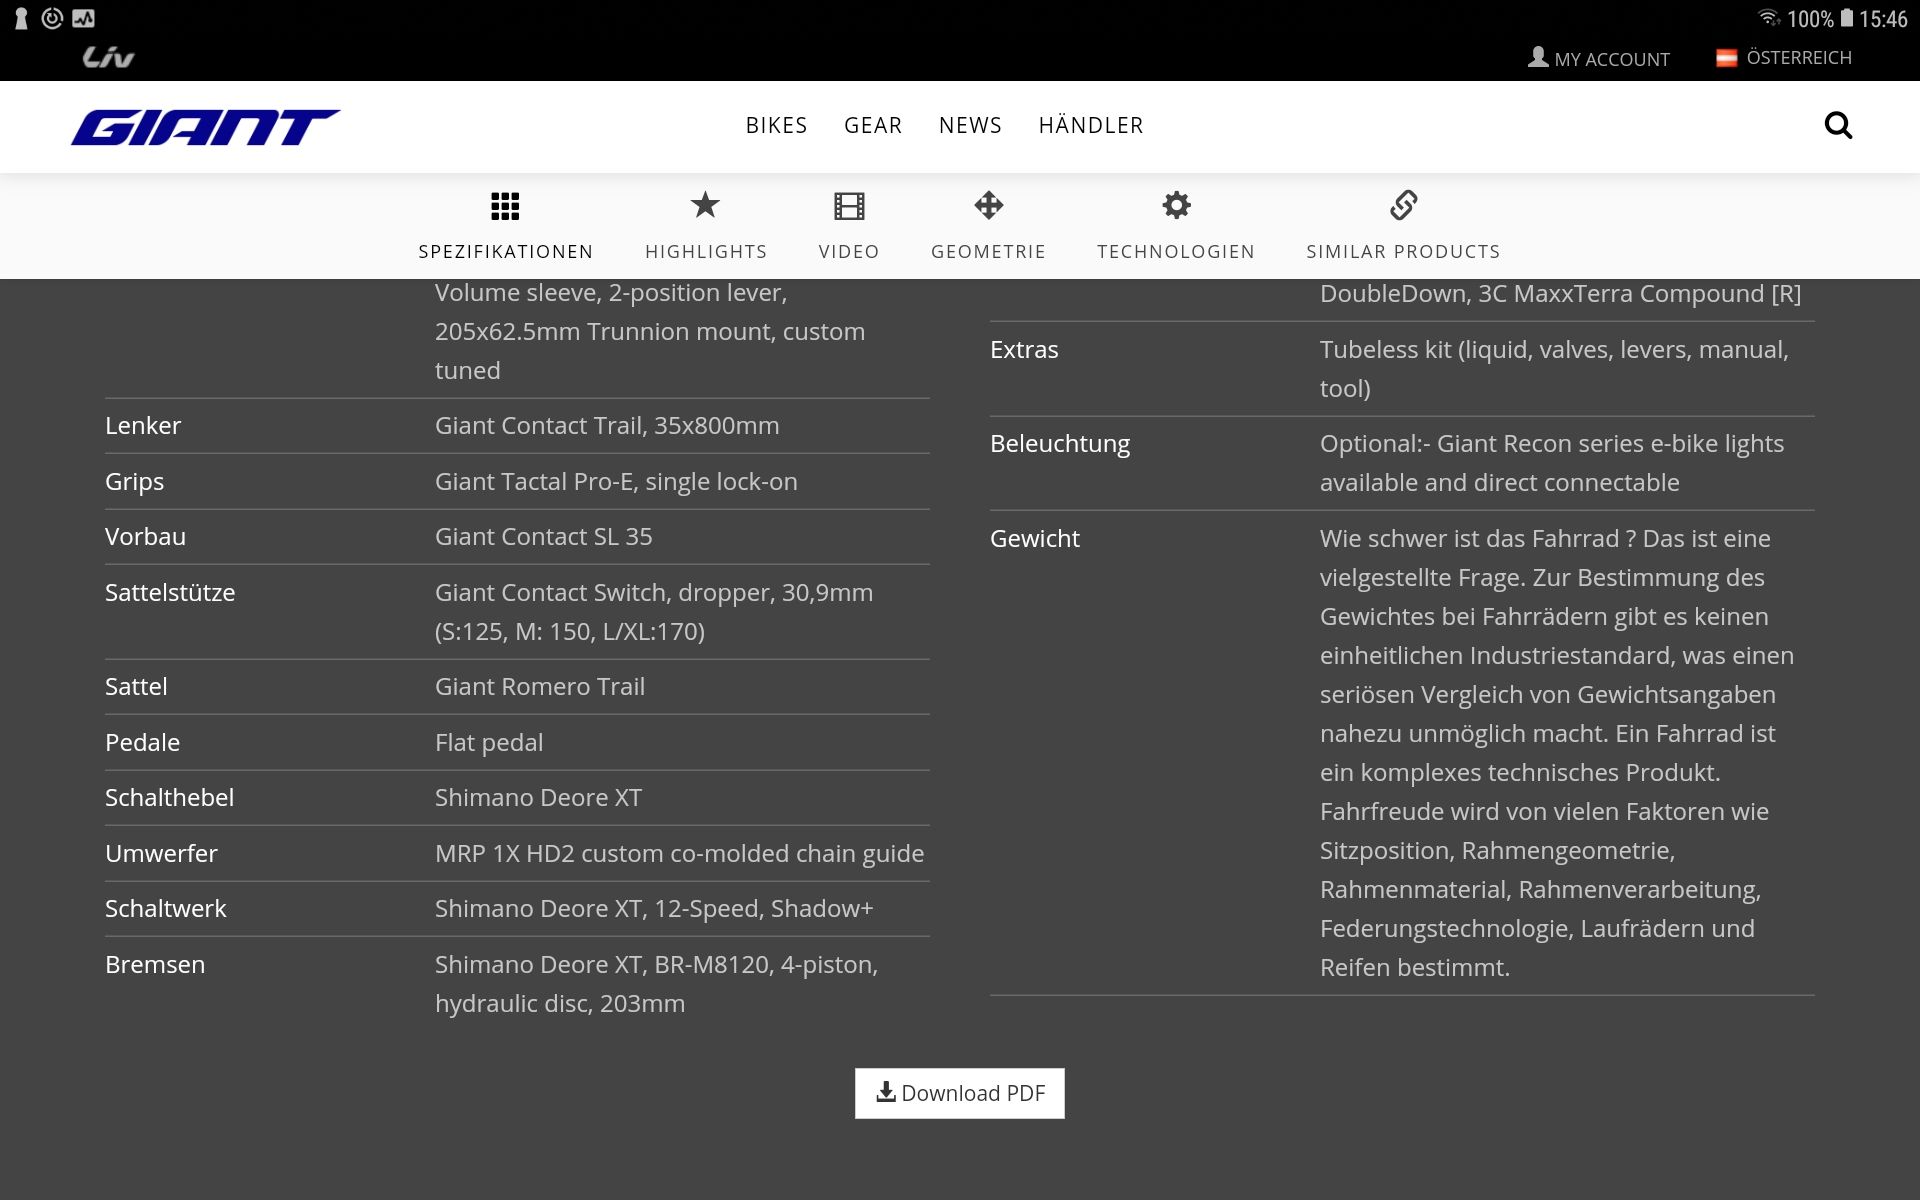Click 'BR-M8120, 4-piston' brake value
This screenshot has height=1200, width=1920.
pos(766,964)
